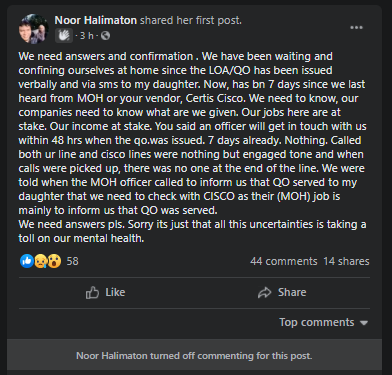The image size is (392, 375).
Task: Click the waving hand badge icon
Action: point(64,35)
